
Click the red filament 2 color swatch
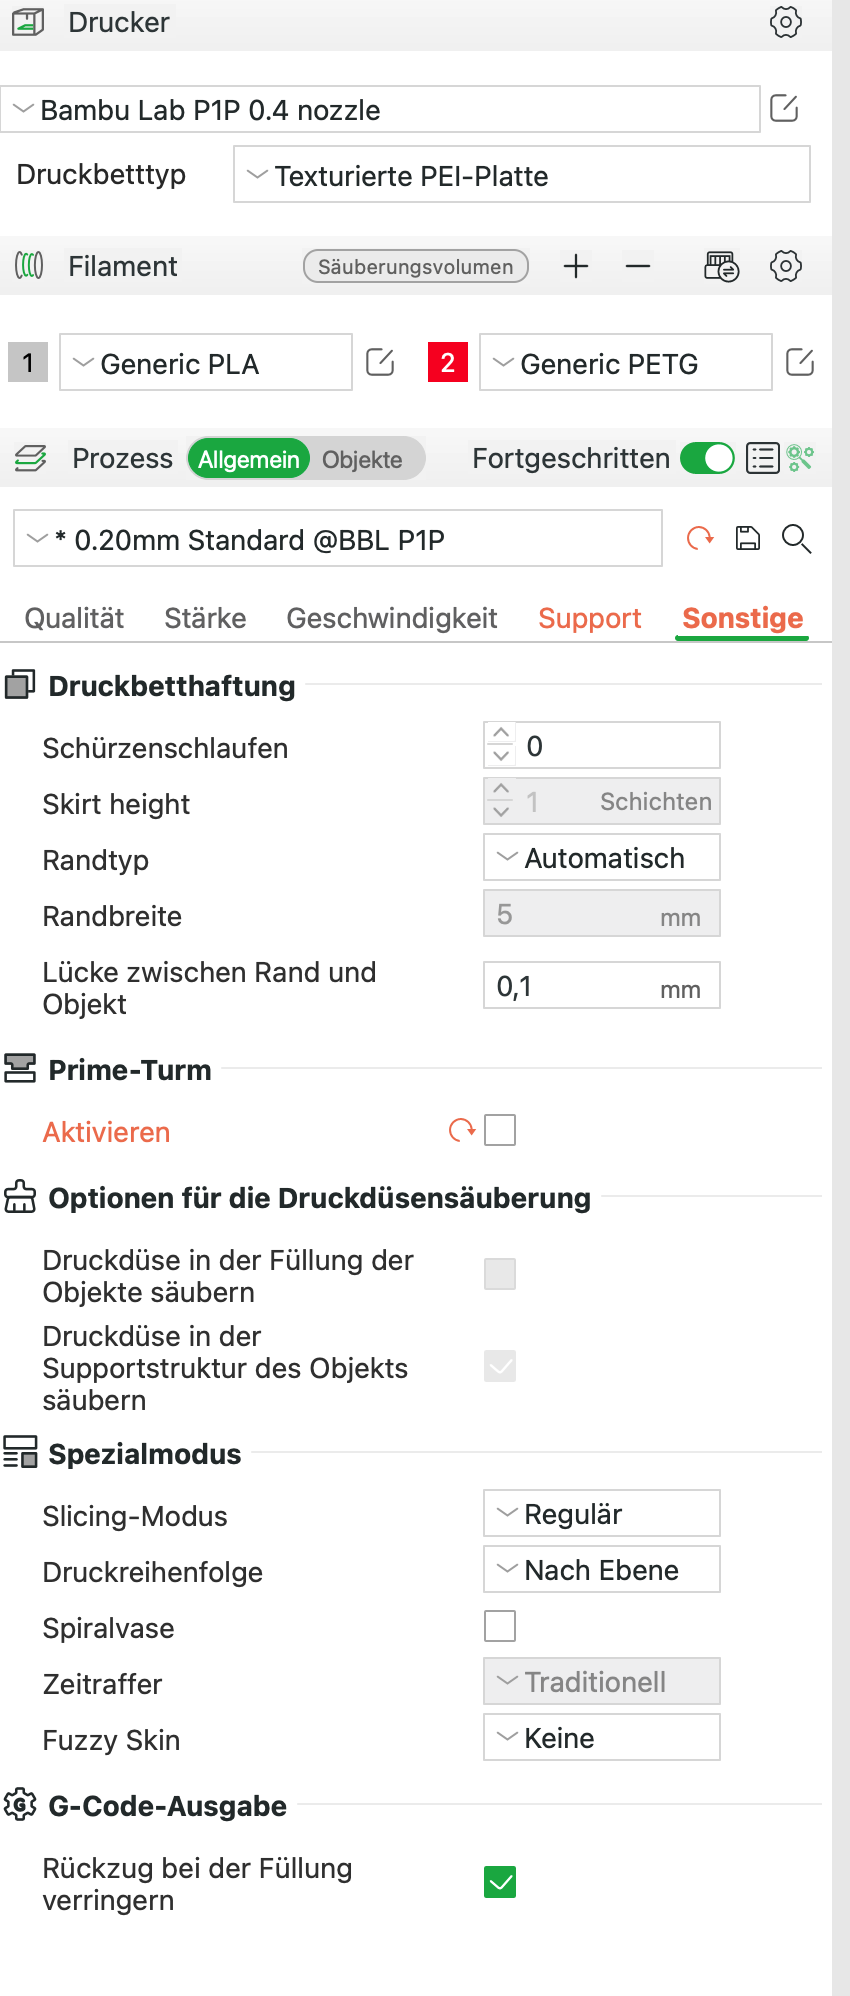pyautogui.click(x=448, y=362)
